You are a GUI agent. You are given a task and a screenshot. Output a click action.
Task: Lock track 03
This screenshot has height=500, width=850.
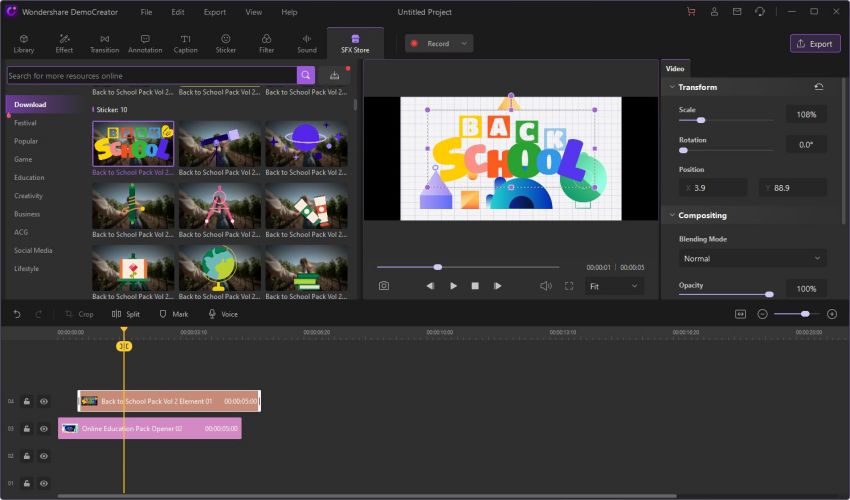pyautogui.click(x=27, y=428)
